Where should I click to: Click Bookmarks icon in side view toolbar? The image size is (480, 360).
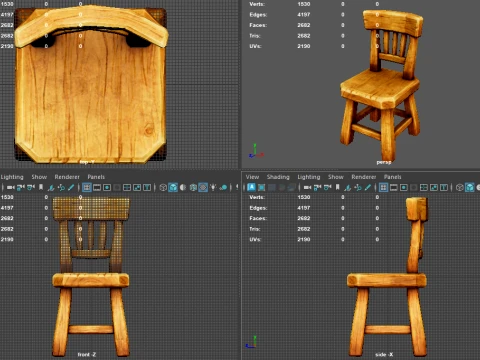coord(337,187)
